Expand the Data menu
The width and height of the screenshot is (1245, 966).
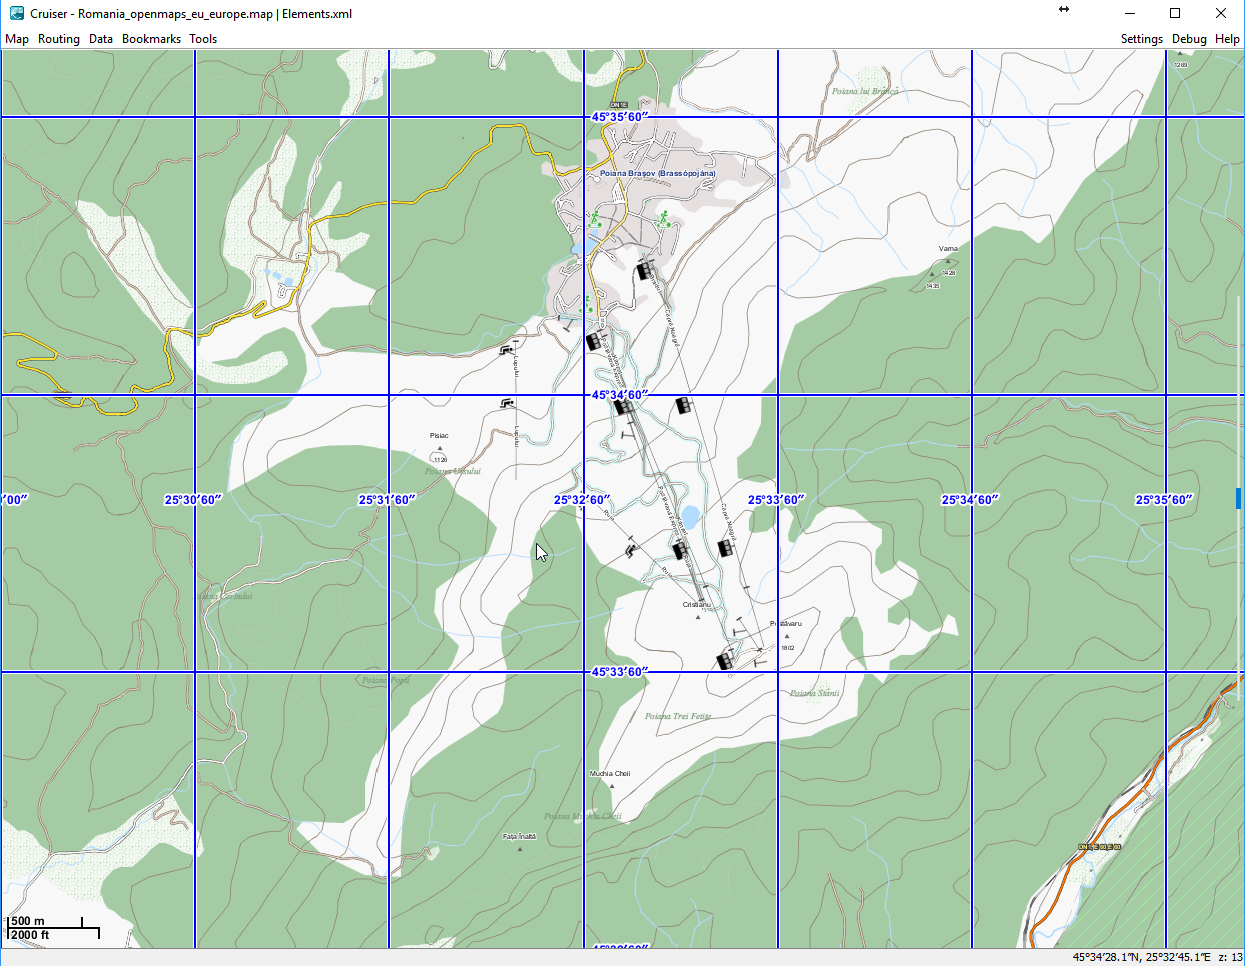[x=101, y=39]
